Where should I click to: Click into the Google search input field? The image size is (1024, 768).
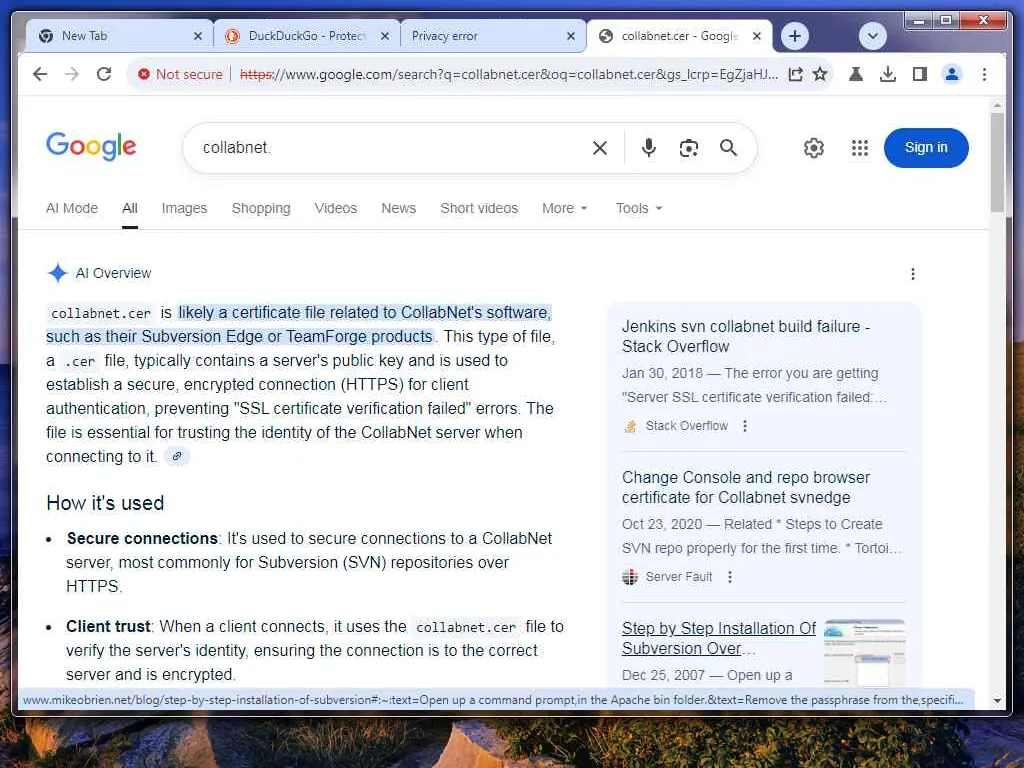point(392,148)
